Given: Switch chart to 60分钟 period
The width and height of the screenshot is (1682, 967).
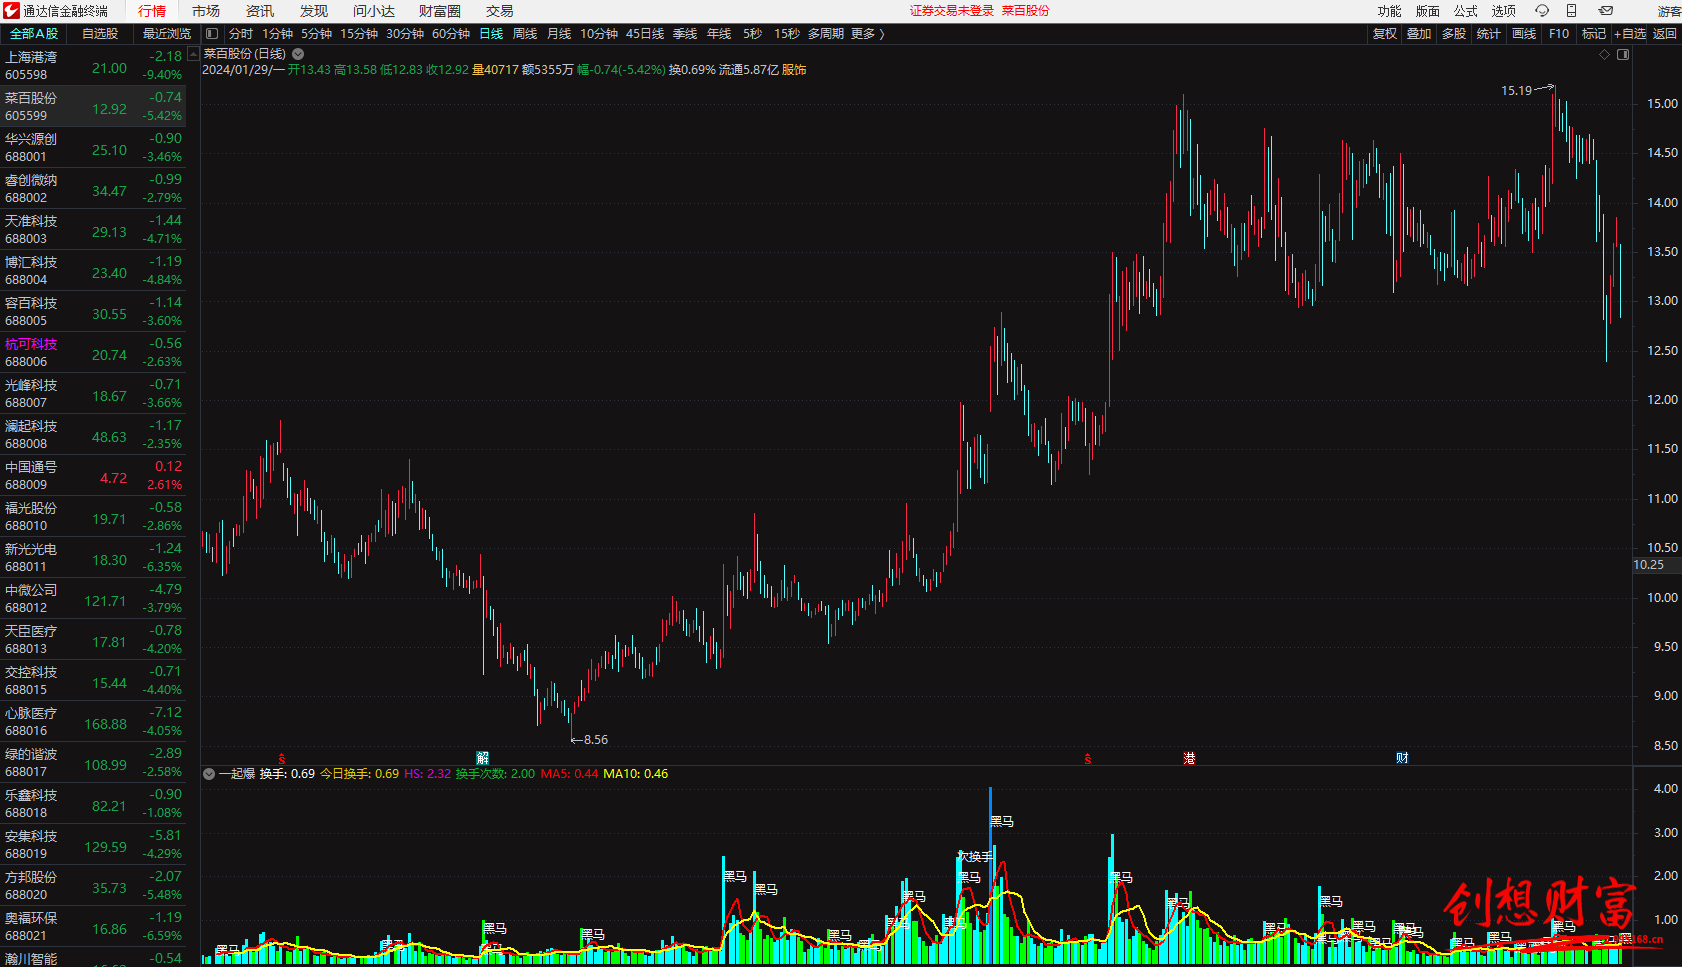Looking at the screenshot, I should [451, 34].
